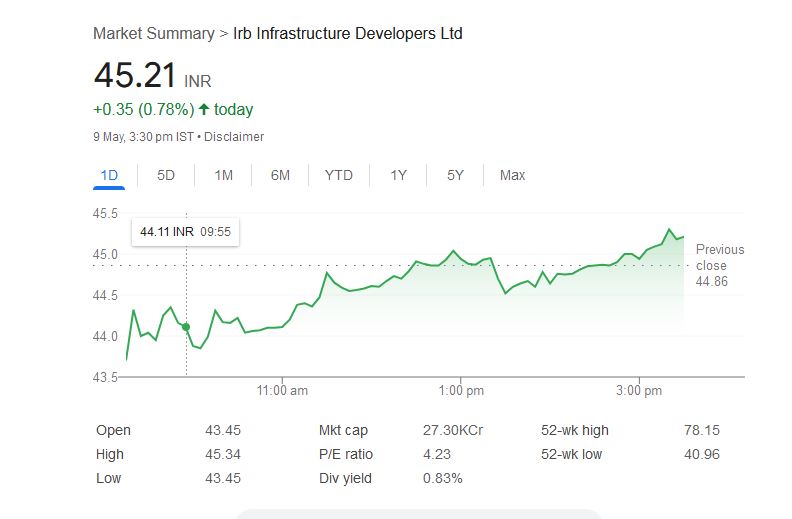Click the 44.11 INR 09:55 tooltip
This screenshot has height=519, width=792.
(x=185, y=232)
